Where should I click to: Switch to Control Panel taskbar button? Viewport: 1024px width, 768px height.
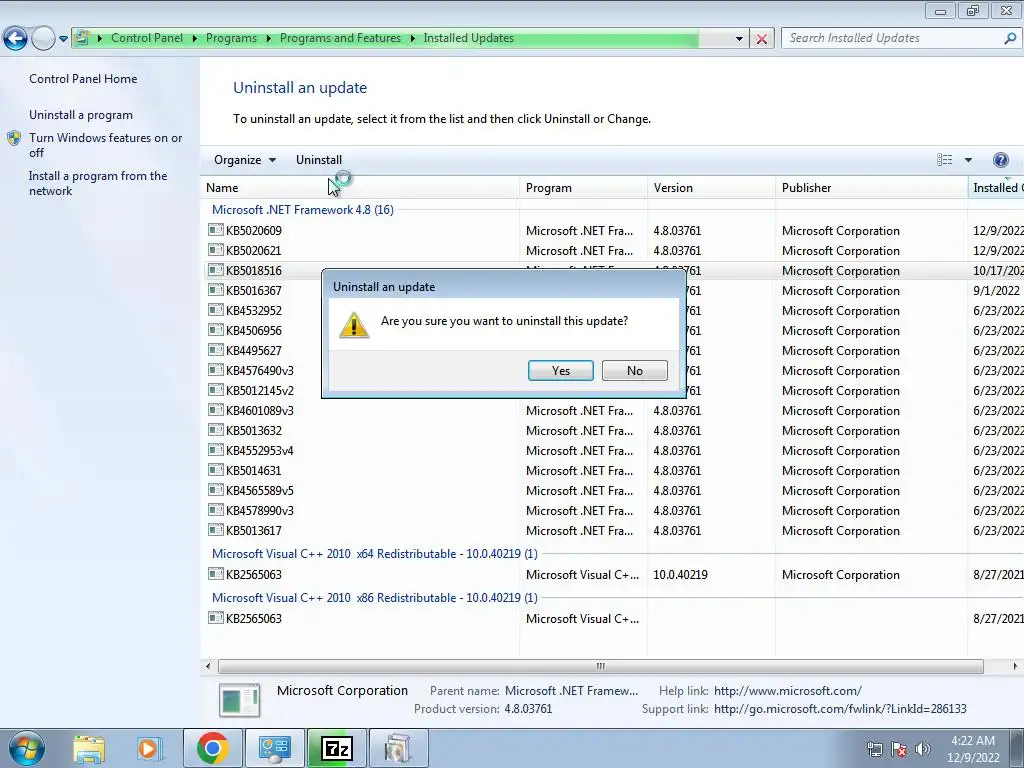[274, 748]
